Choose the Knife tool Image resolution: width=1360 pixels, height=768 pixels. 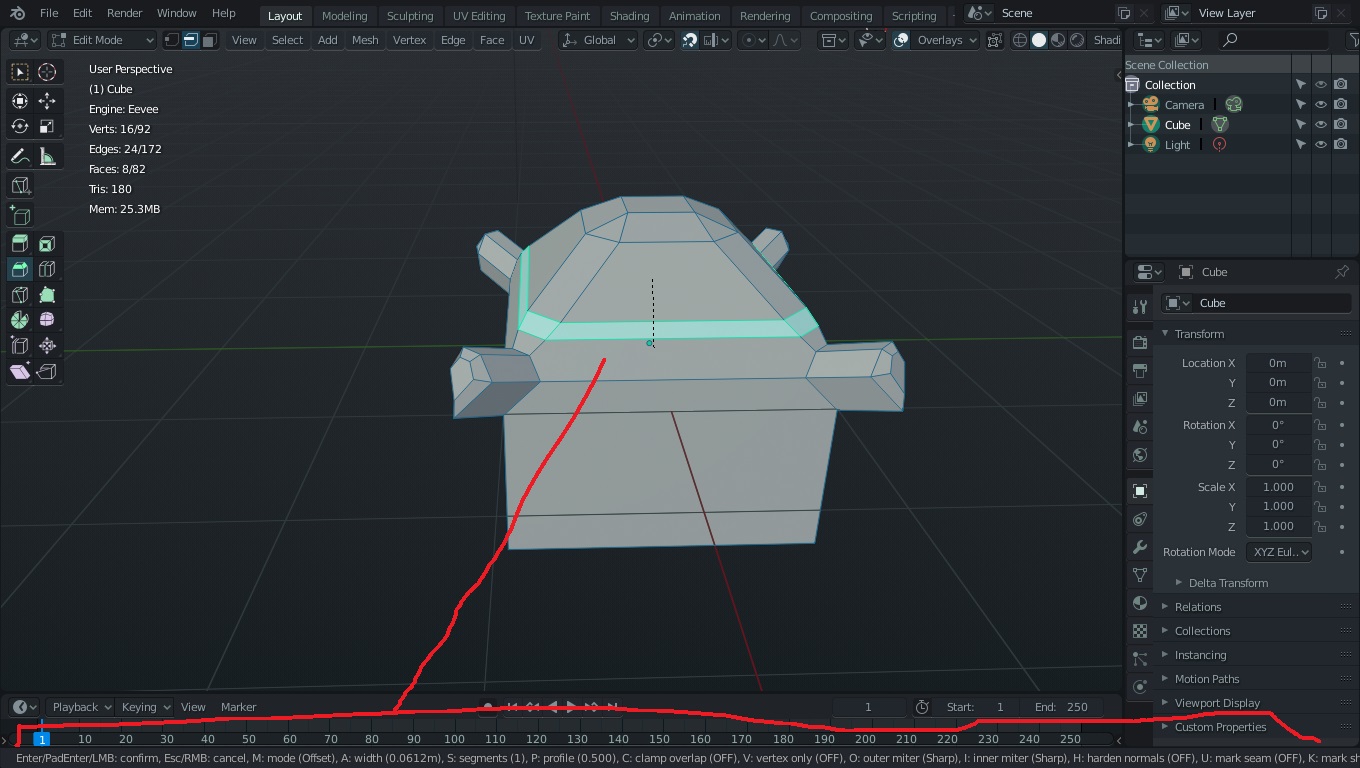point(20,295)
